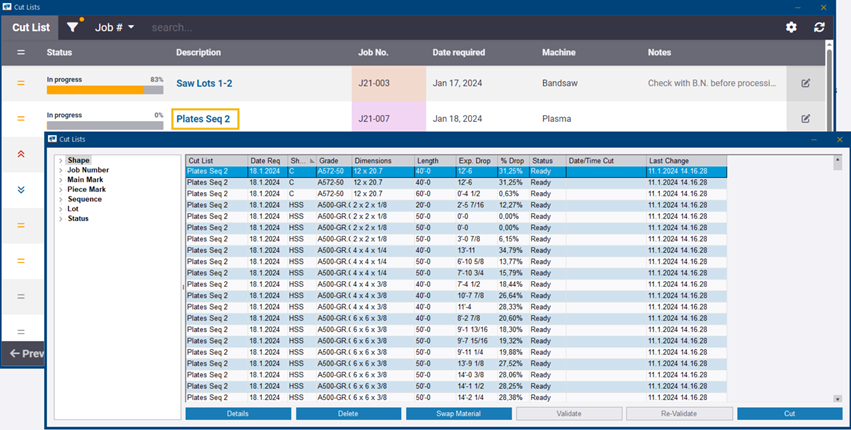The width and height of the screenshot is (851, 430).
Task: Open the Saw Lots 1-2 link
Action: pos(204,84)
